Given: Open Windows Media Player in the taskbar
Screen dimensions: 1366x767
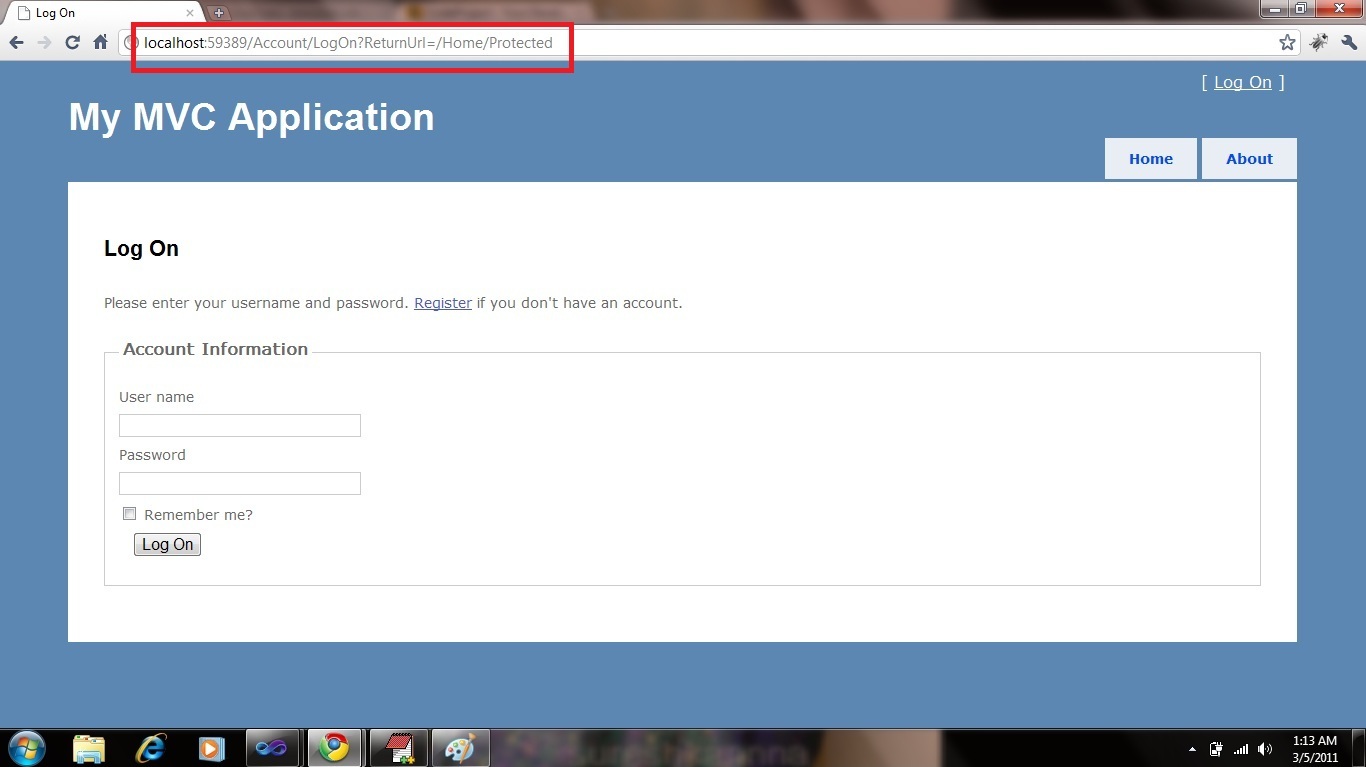Looking at the screenshot, I should 211,748.
